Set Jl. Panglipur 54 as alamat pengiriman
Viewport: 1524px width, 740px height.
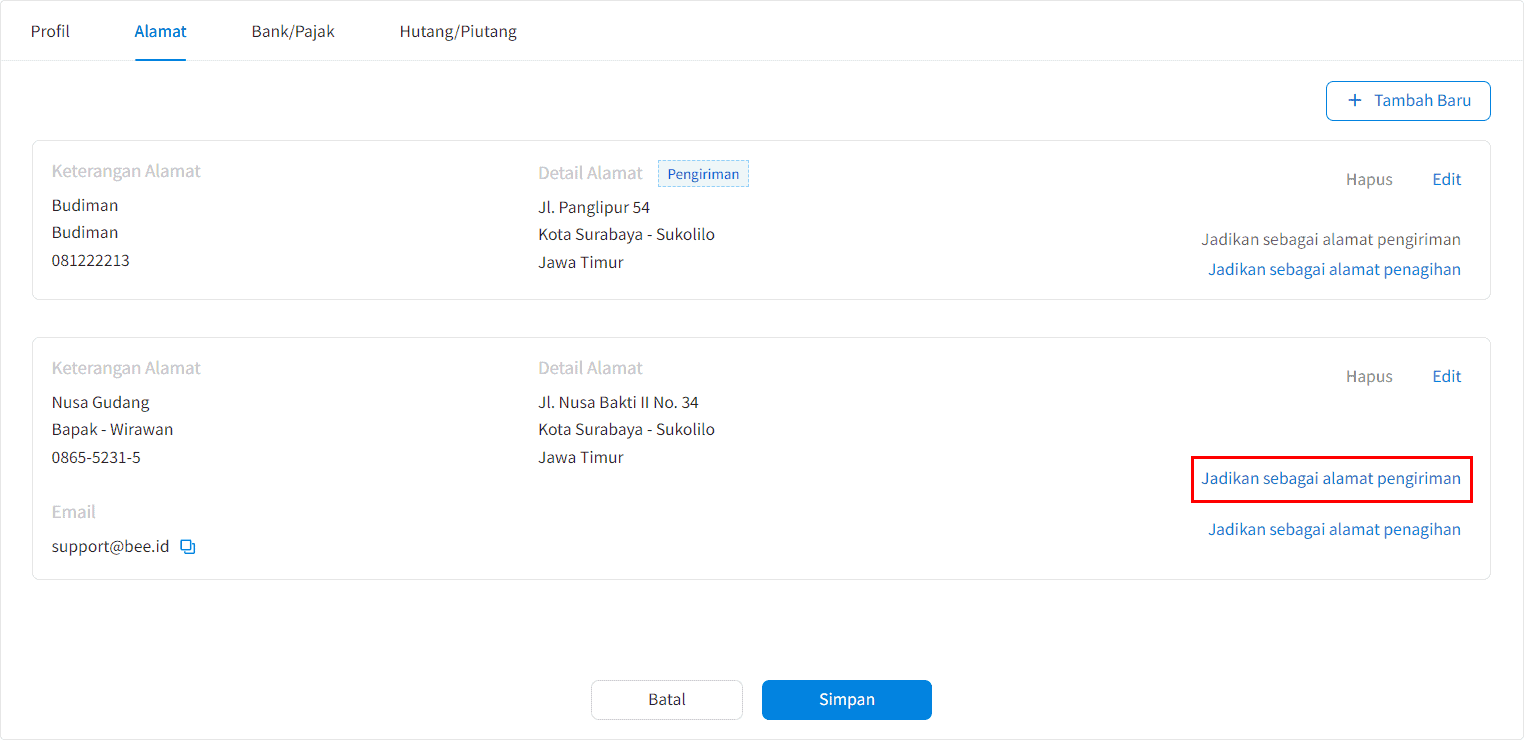(x=1330, y=239)
